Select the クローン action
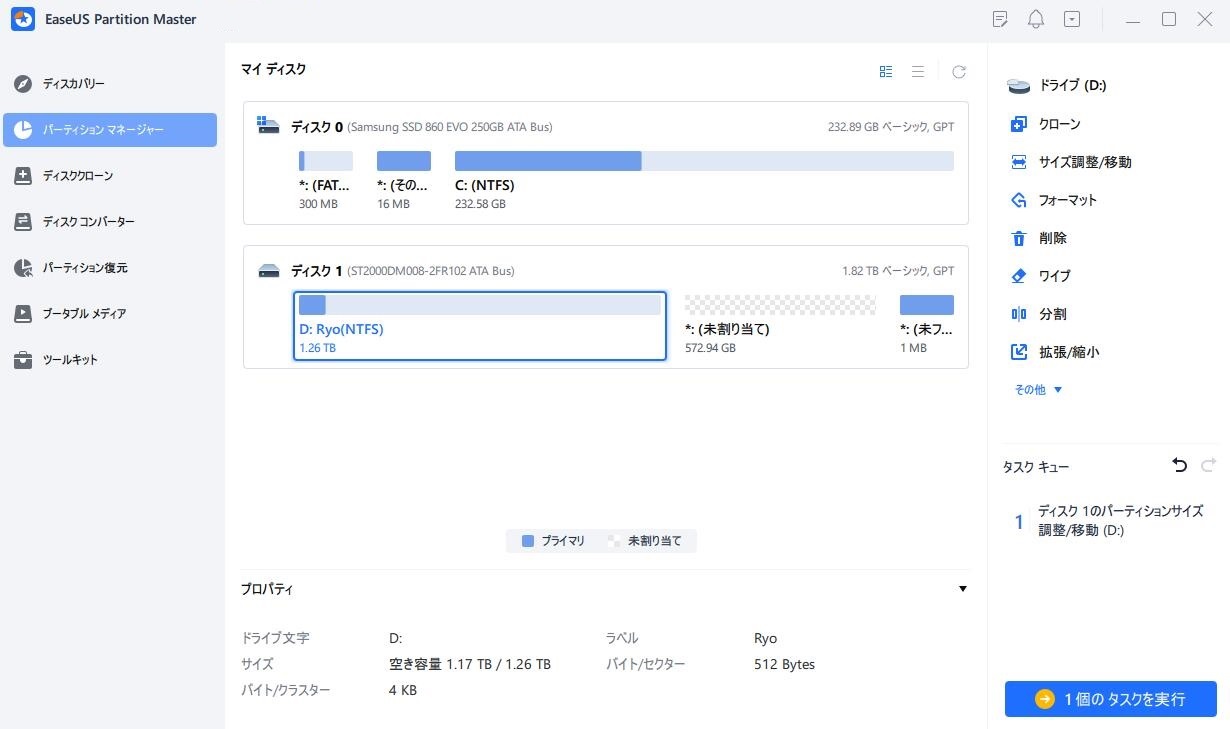The image size is (1230, 729). [x=1058, y=124]
